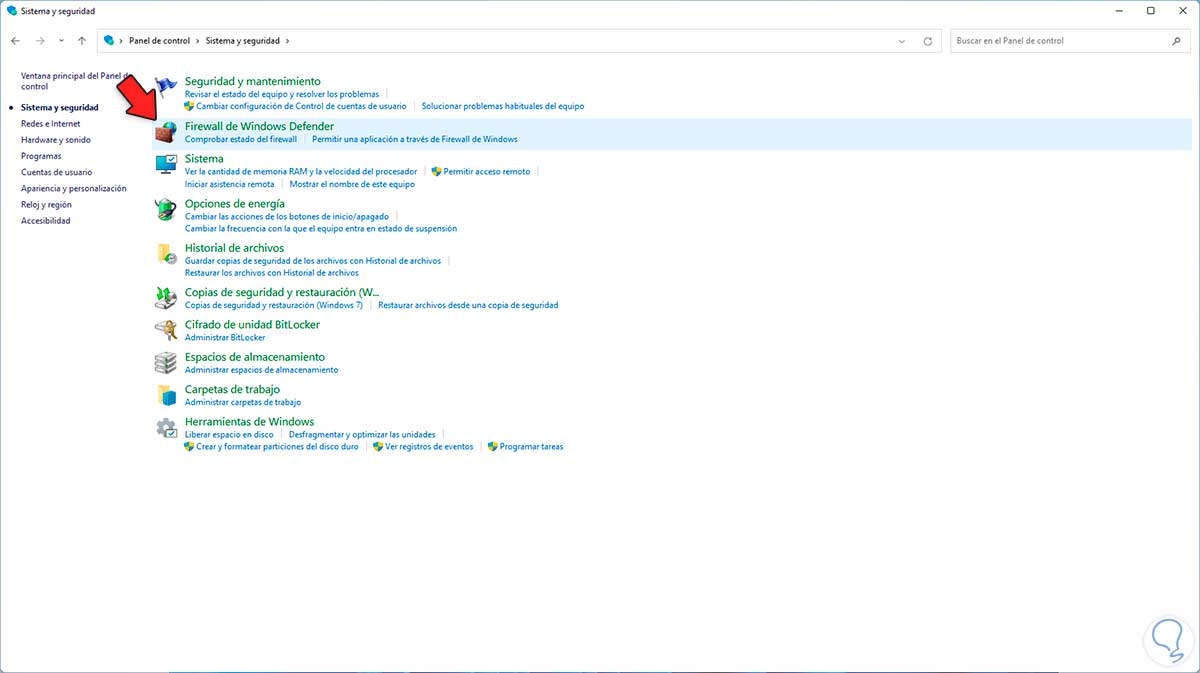Expand chevron after Sistema y seguridad breadcrumb
Viewport: 1200px width, 673px height.
click(288, 41)
